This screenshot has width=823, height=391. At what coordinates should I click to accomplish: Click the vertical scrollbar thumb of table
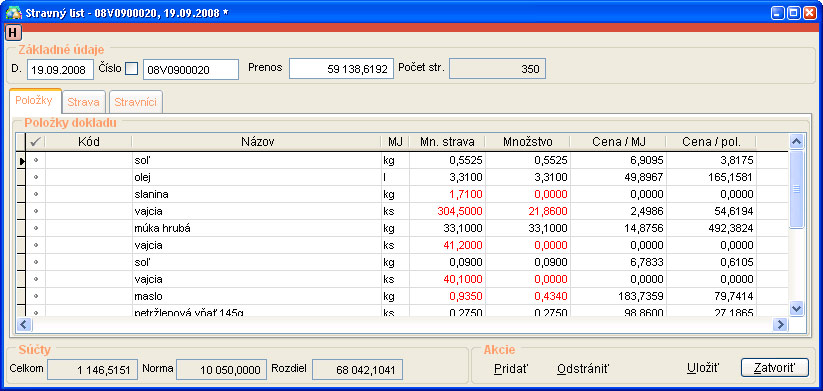(x=797, y=189)
